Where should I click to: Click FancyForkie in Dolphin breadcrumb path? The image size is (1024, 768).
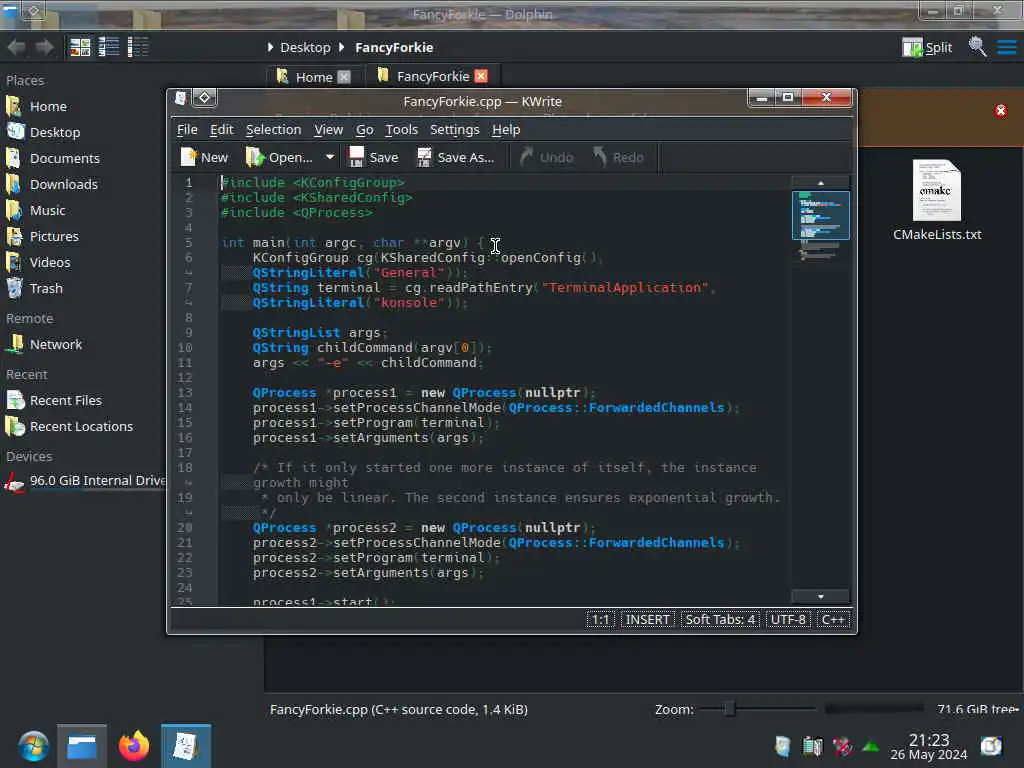coord(394,47)
